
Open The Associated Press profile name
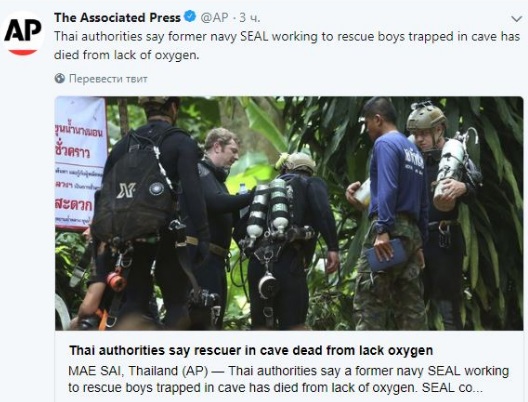click(117, 18)
